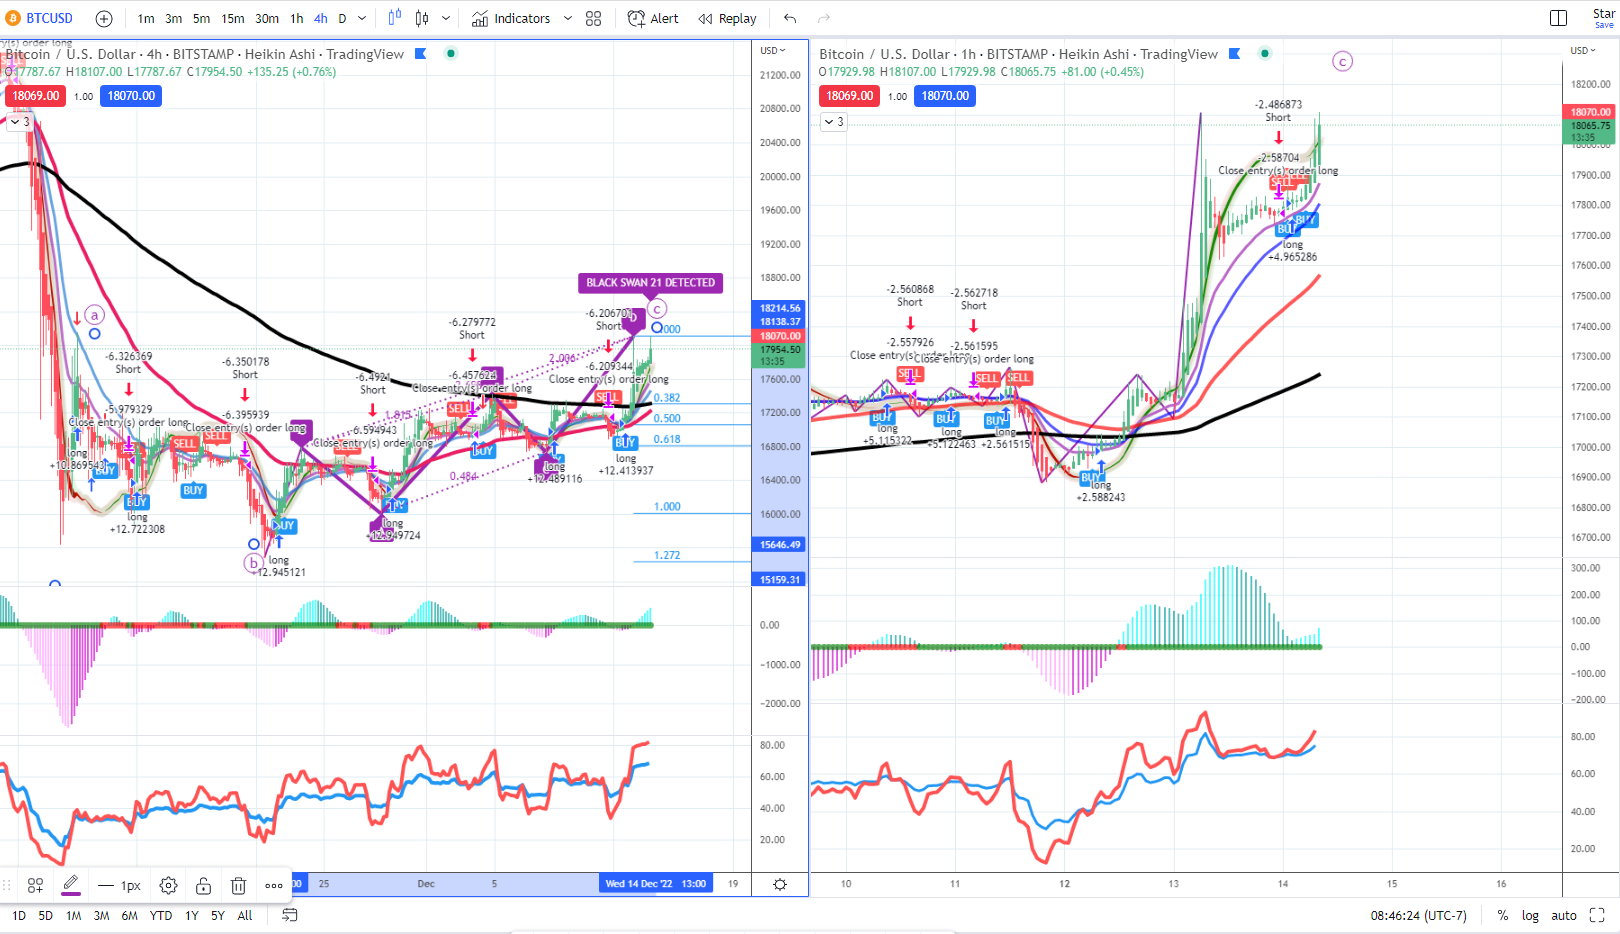This screenshot has width=1620, height=934.
Task: Select the highlighted blue candles chart style icon
Action: [x=395, y=18]
